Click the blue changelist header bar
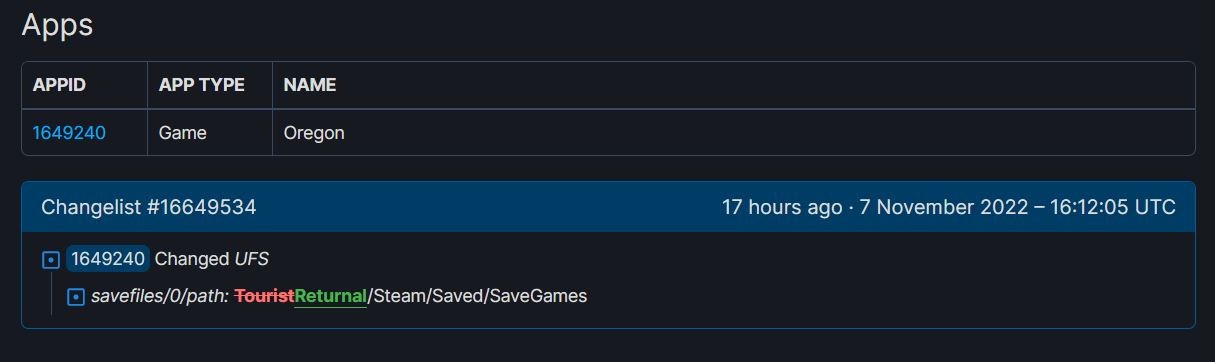Screen dimensions: 1215x362 click(608, 207)
